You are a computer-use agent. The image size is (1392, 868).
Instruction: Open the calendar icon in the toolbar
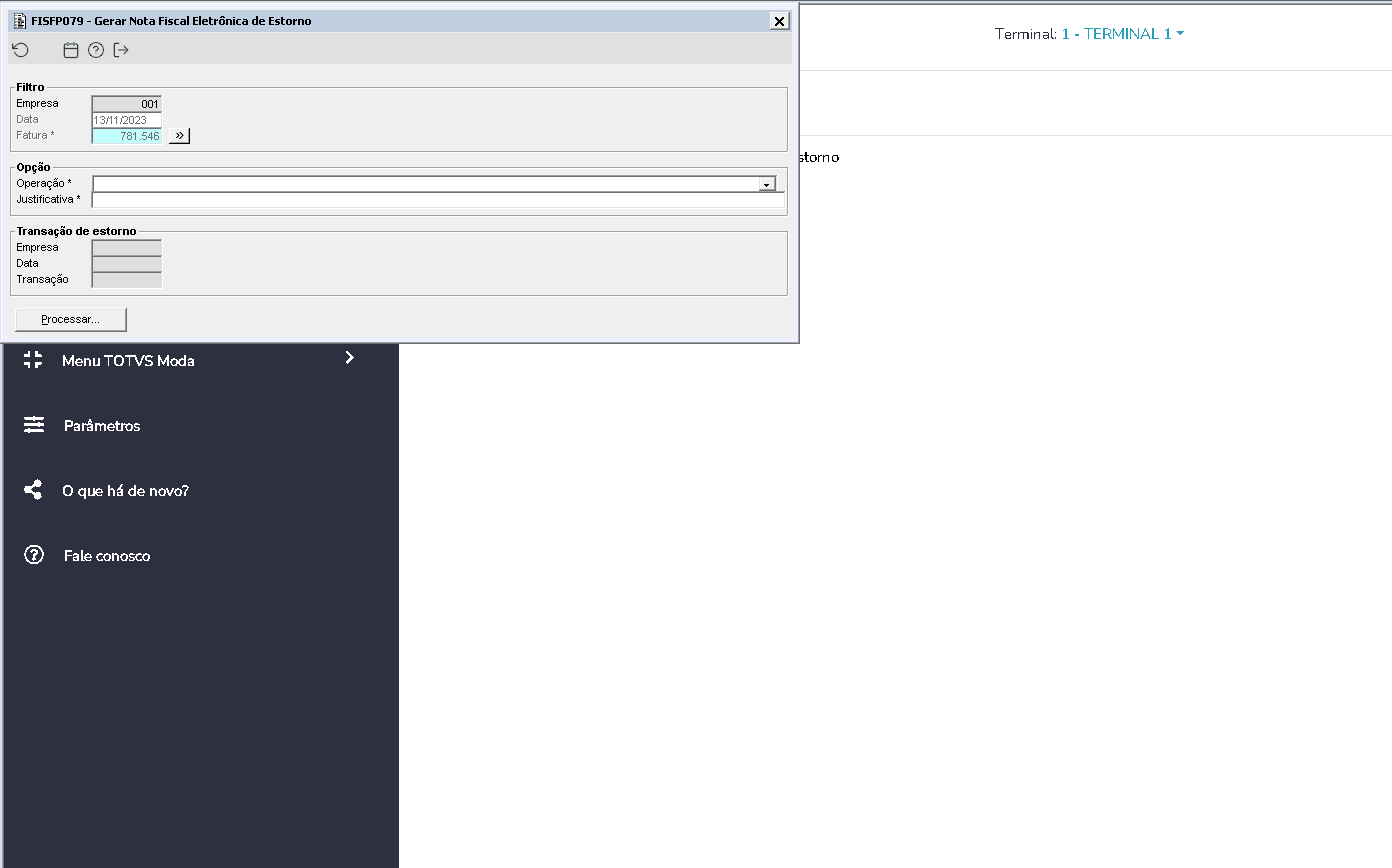[x=71, y=50]
